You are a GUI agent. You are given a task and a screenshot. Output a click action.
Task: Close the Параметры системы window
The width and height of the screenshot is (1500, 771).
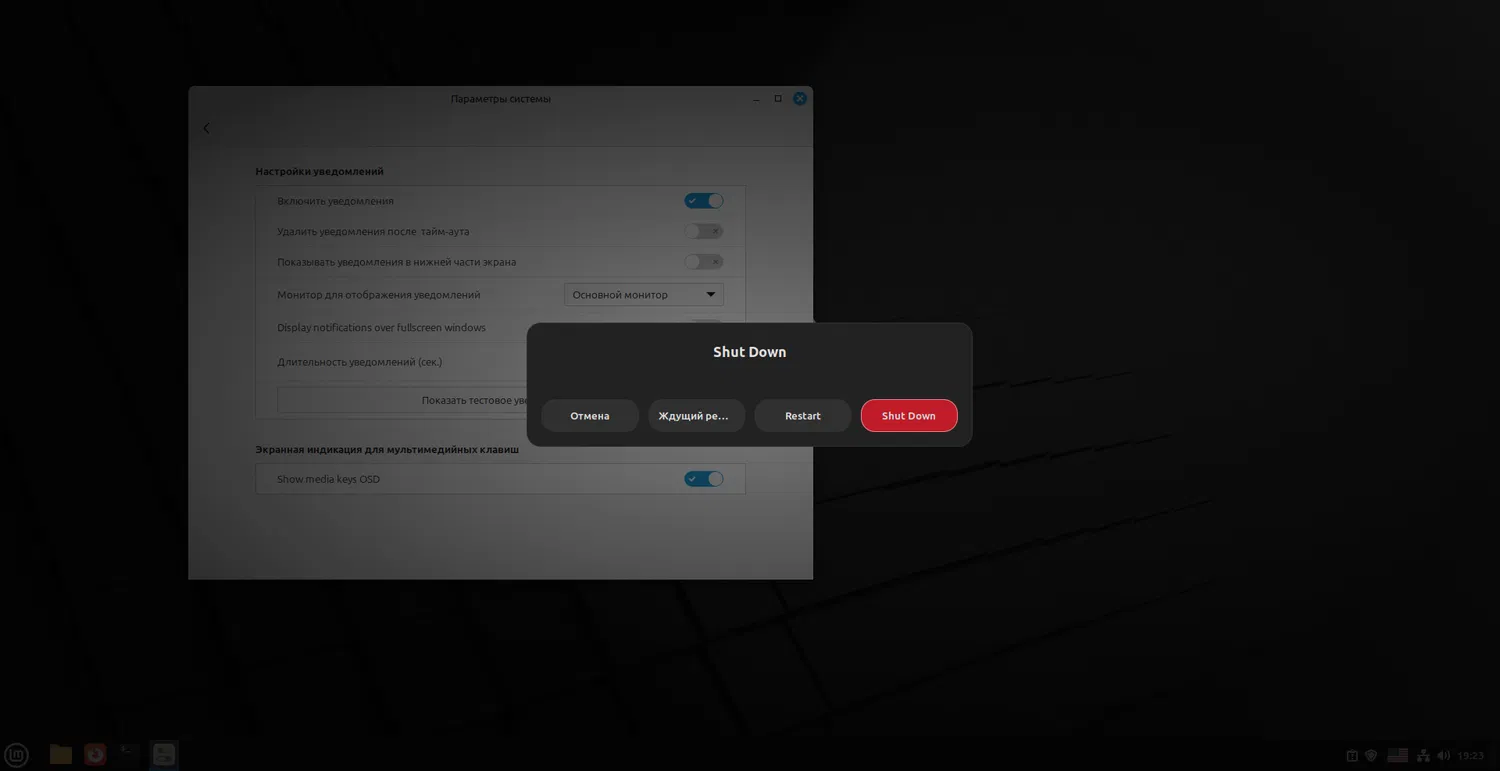coord(800,99)
